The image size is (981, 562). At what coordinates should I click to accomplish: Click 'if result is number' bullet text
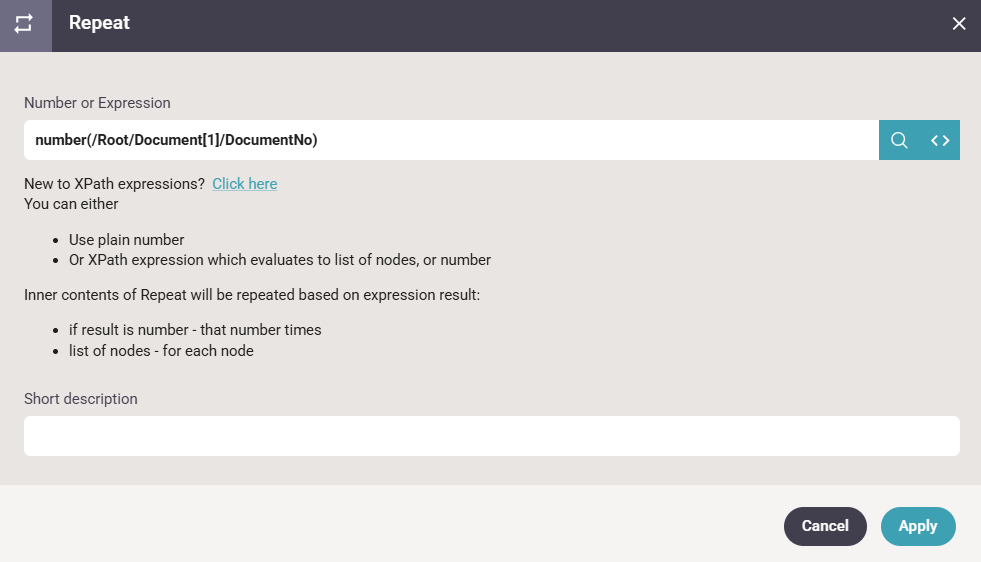click(195, 330)
